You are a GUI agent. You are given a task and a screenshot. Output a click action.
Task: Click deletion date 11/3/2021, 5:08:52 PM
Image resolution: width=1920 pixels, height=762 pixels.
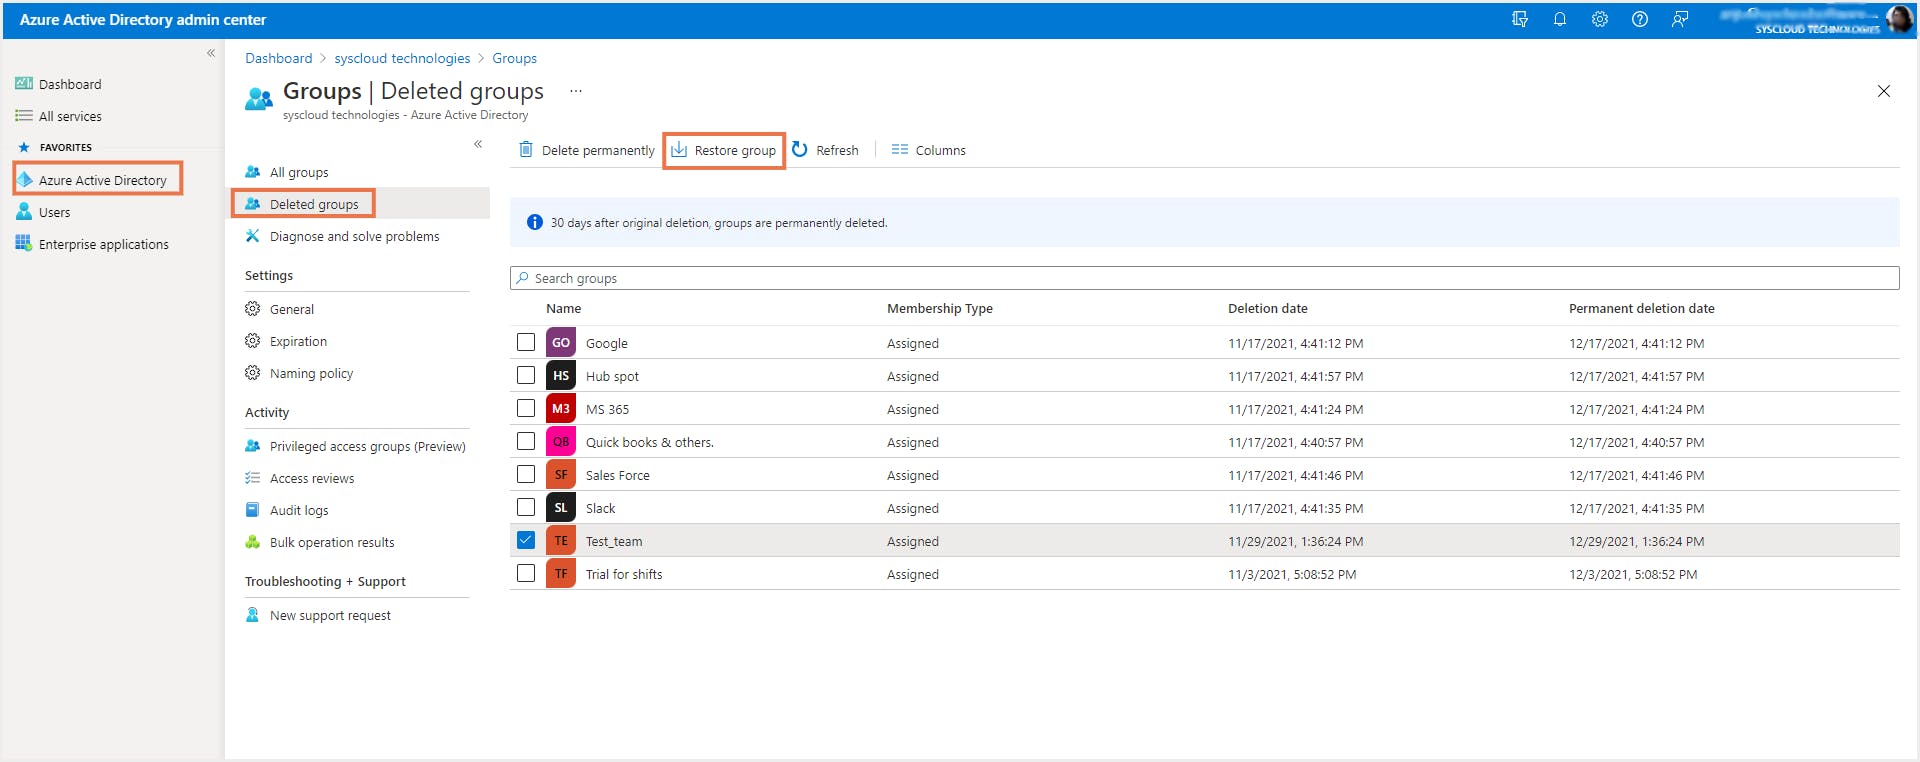tap(1292, 574)
